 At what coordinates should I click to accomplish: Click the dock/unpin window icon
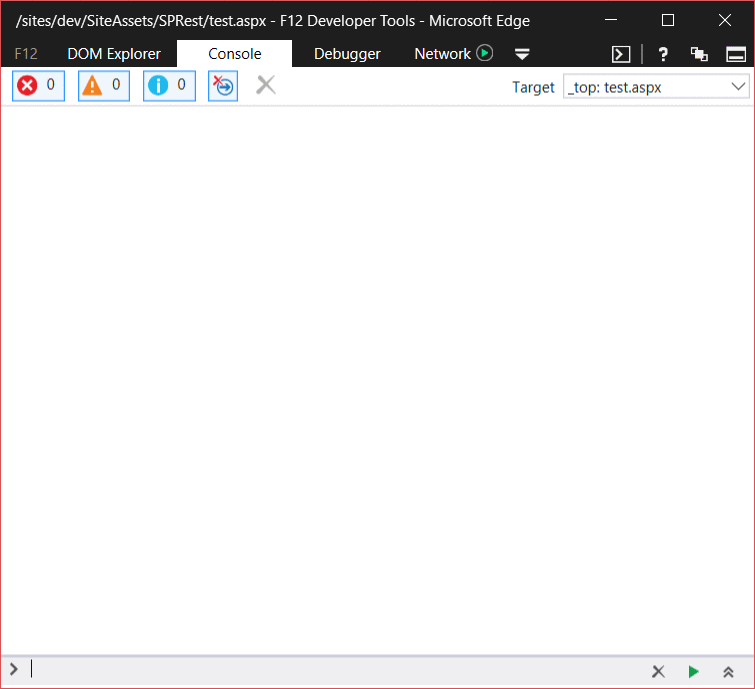(x=736, y=54)
